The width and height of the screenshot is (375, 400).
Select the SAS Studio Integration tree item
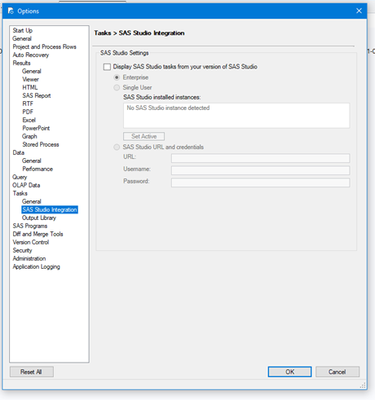(50, 210)
